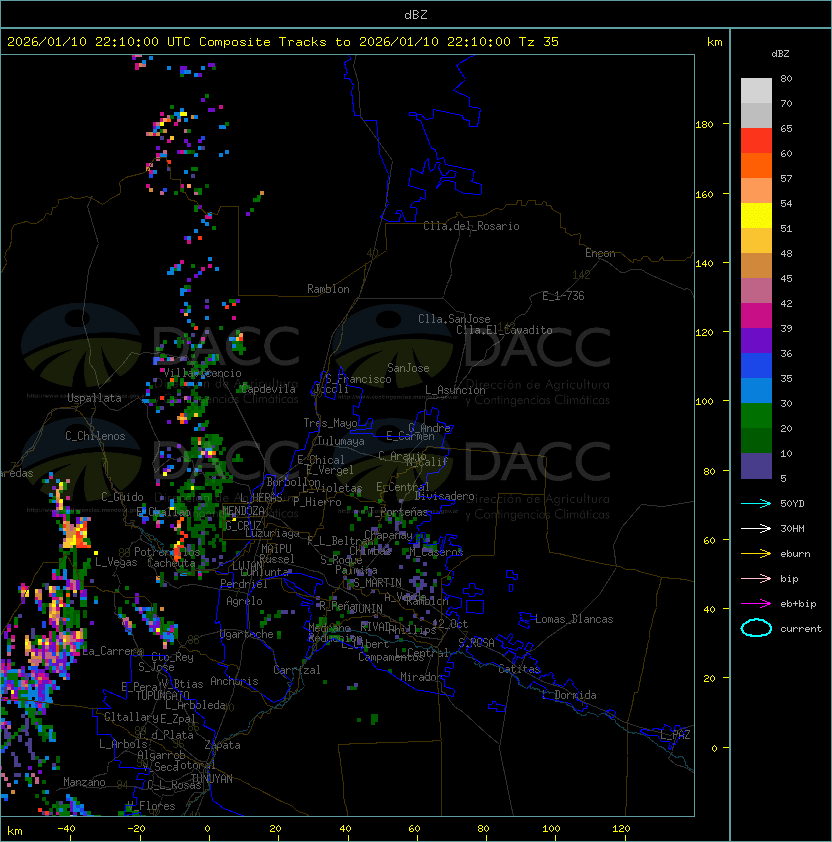Click the '50YD' legend label
Screen dimensions: 832x842
point(792,504)
